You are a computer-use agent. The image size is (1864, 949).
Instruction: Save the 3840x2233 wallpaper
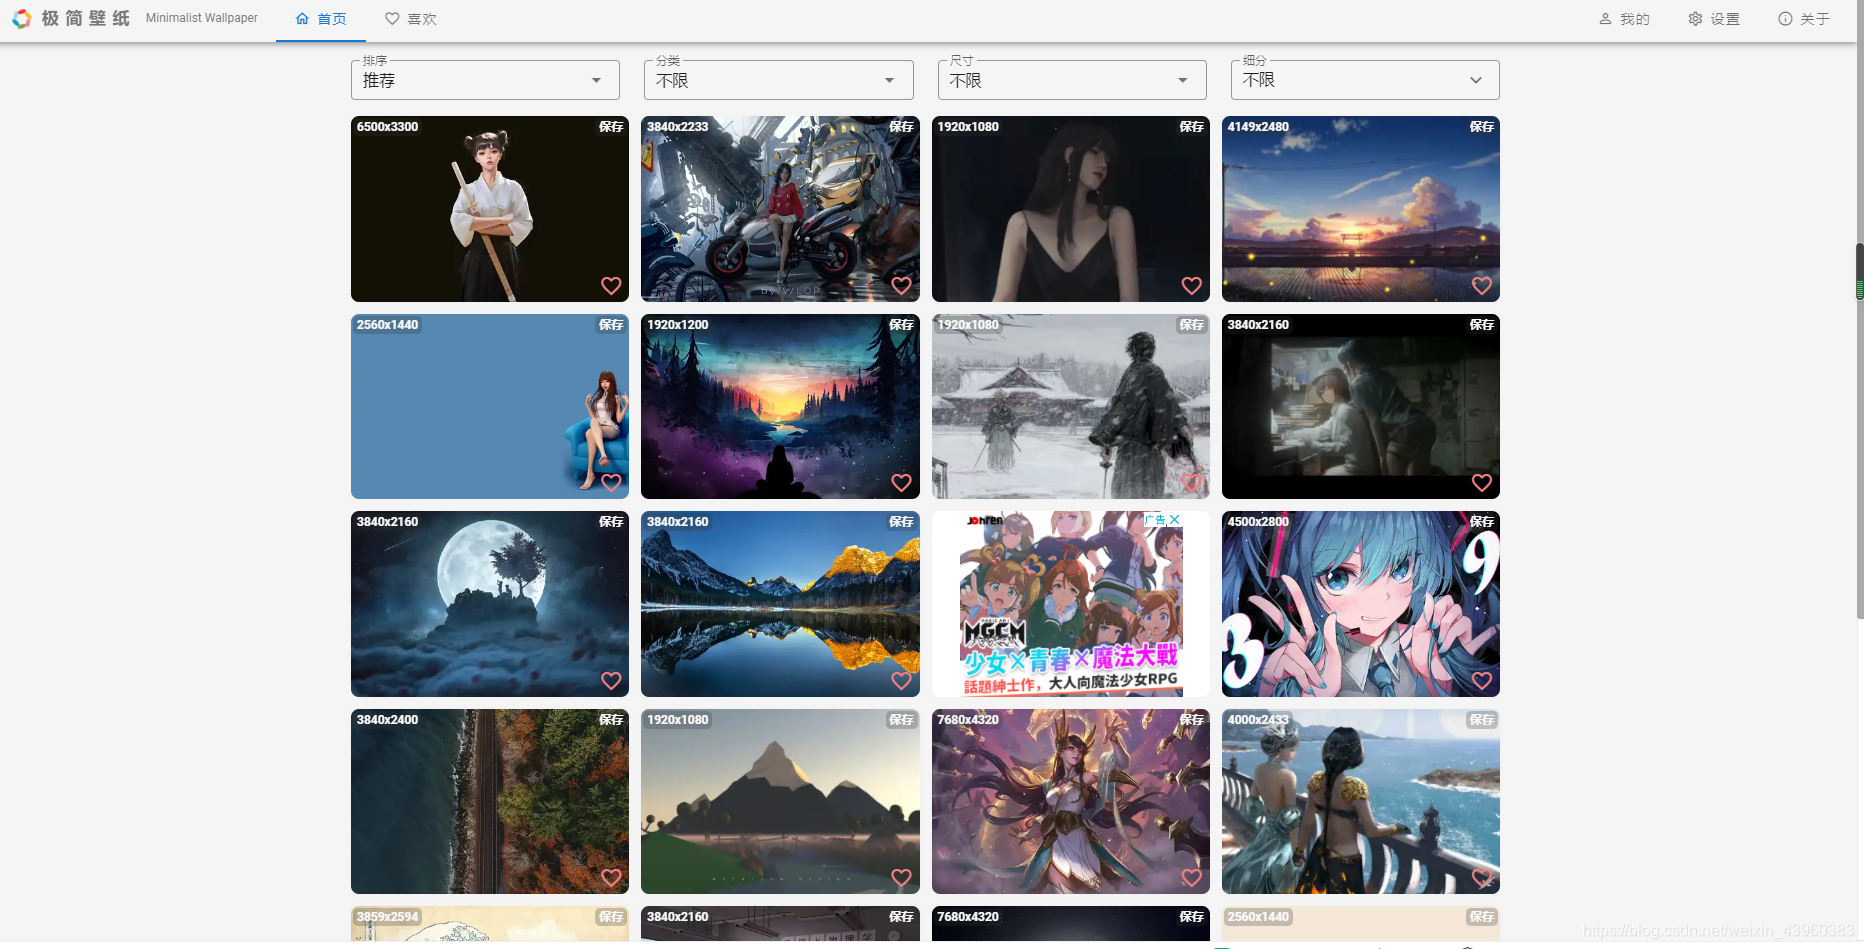pos(901,127)
